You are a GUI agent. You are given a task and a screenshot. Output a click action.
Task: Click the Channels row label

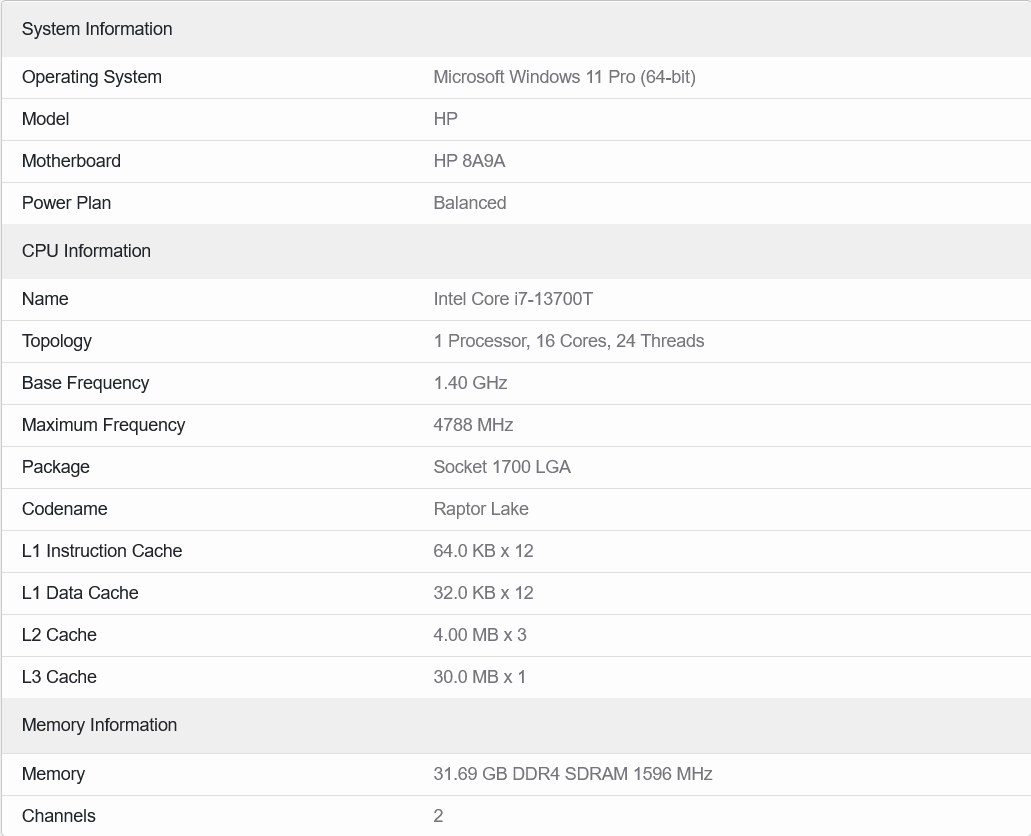click(59, 816)
